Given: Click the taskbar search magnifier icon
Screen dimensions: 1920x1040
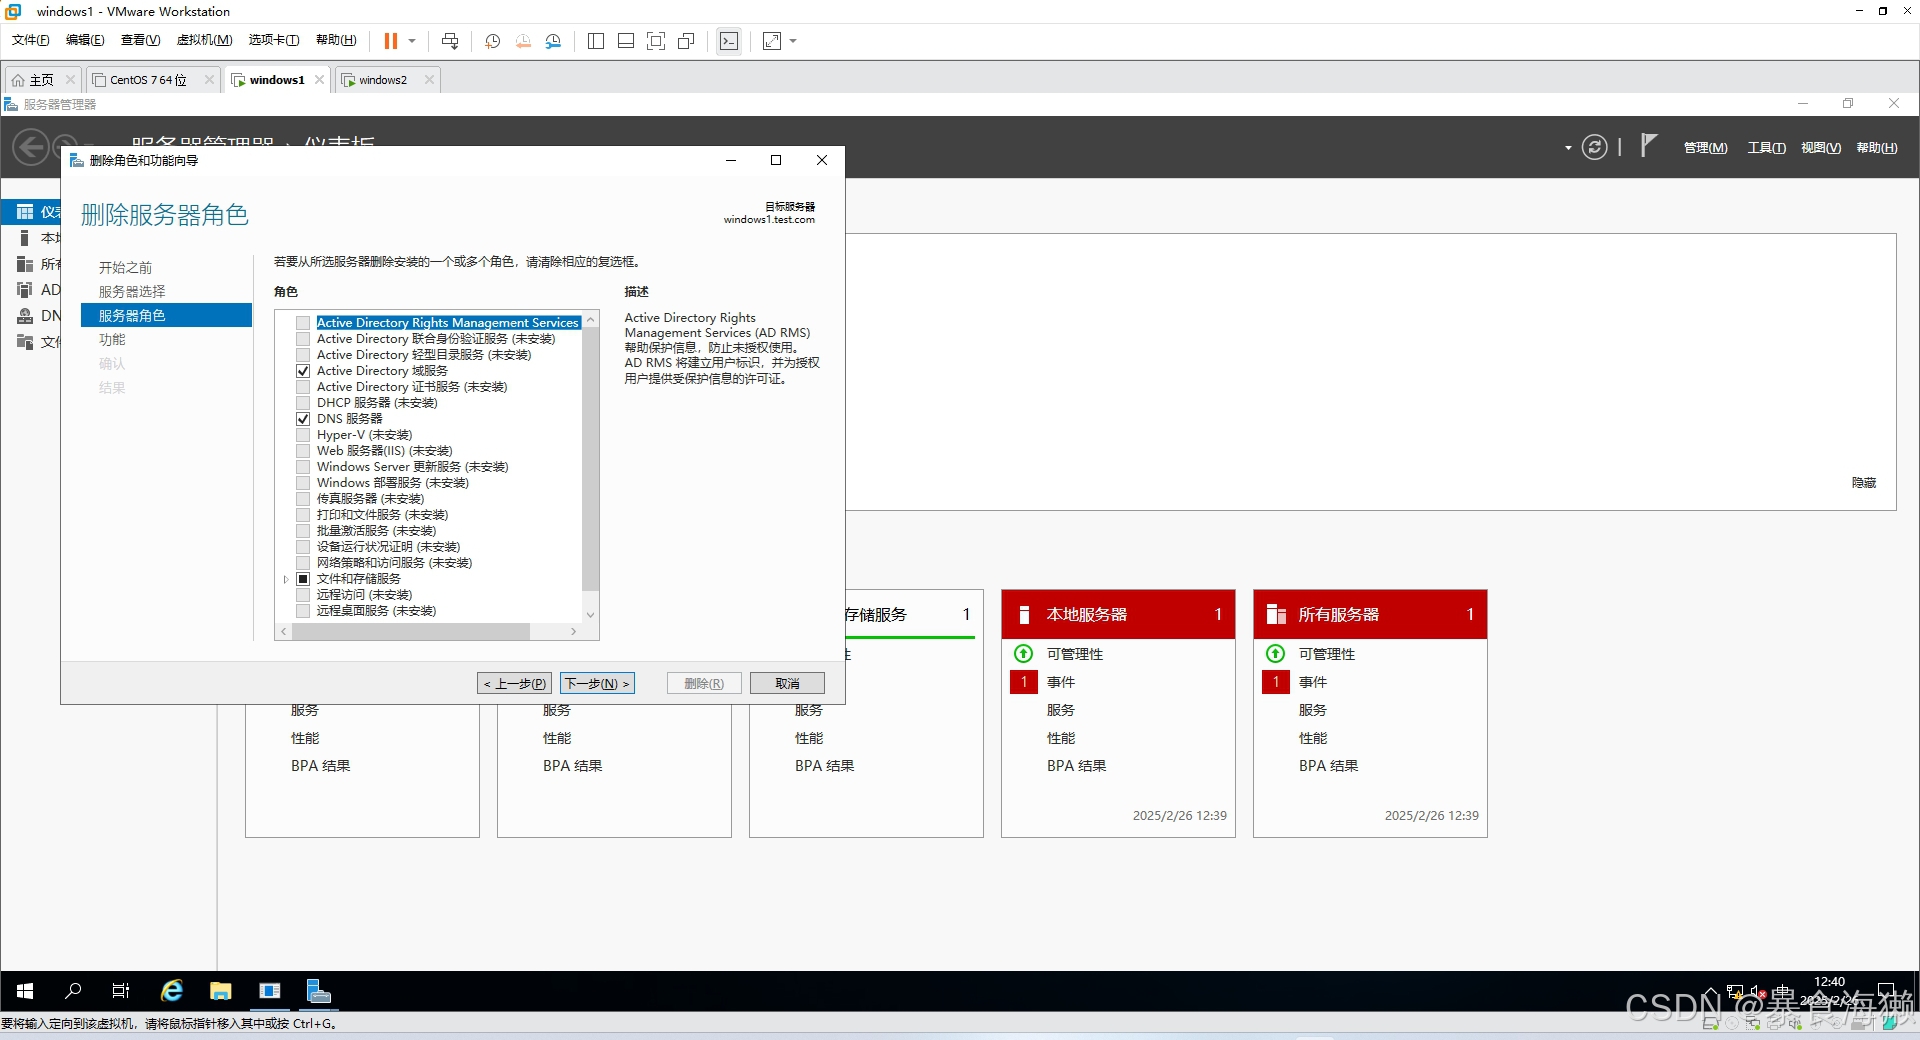Looking at the screenshot, I should (x=73, y=991).
